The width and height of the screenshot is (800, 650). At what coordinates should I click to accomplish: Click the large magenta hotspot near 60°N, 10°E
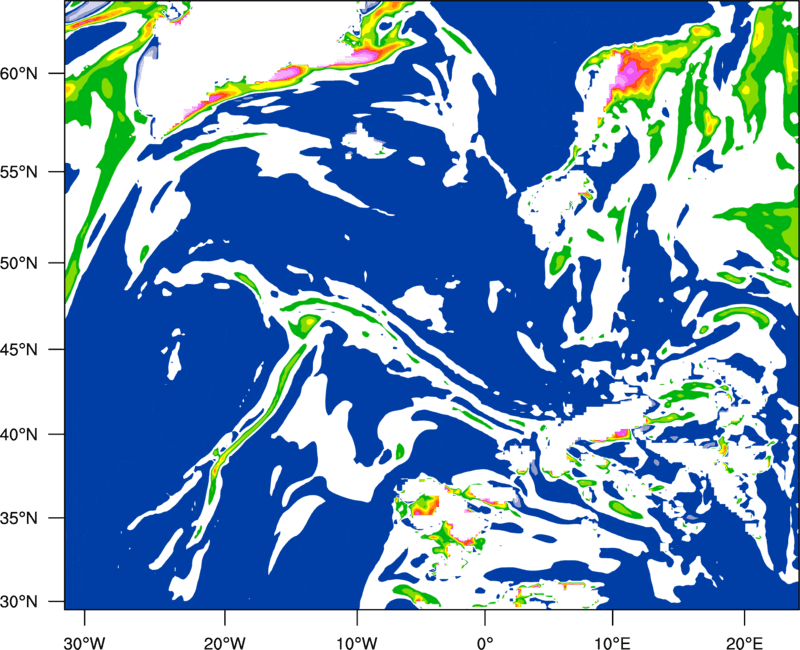(x=632, y=72)
